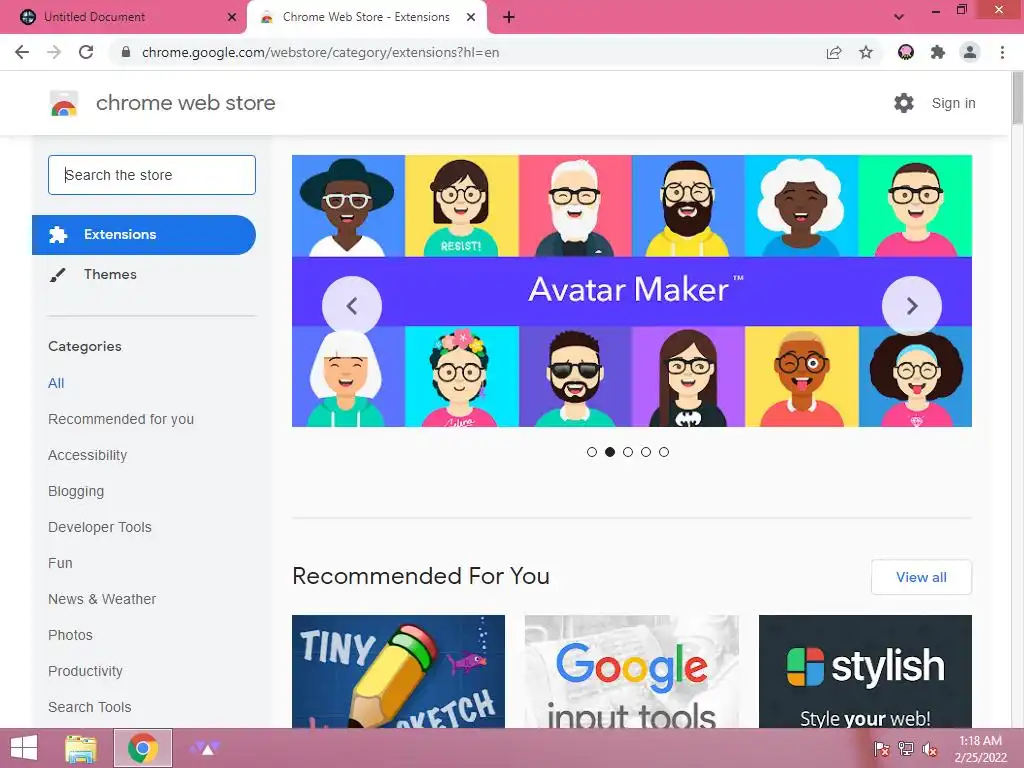Choose News & Weather category
Image resolution: width=1024 pixels, height=768 pixels.
[x=102, y=599]
